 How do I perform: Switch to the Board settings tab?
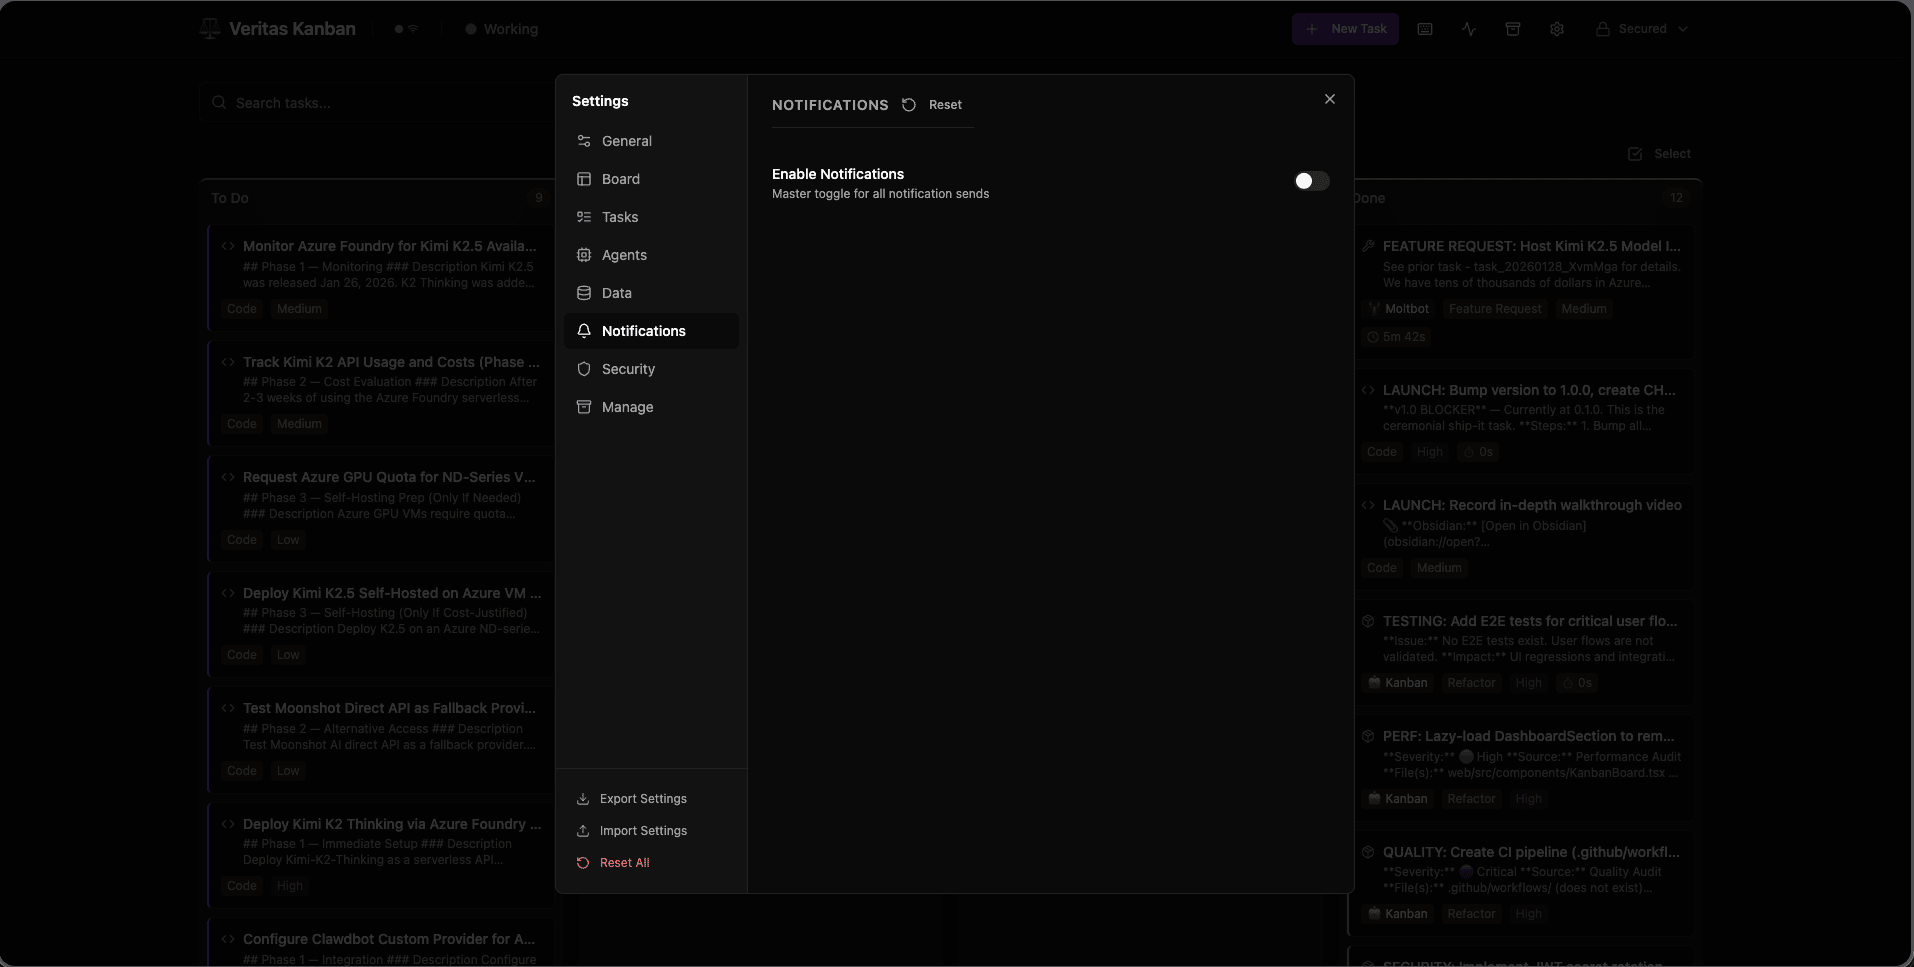pyautogui.click(x=620, y=179)
